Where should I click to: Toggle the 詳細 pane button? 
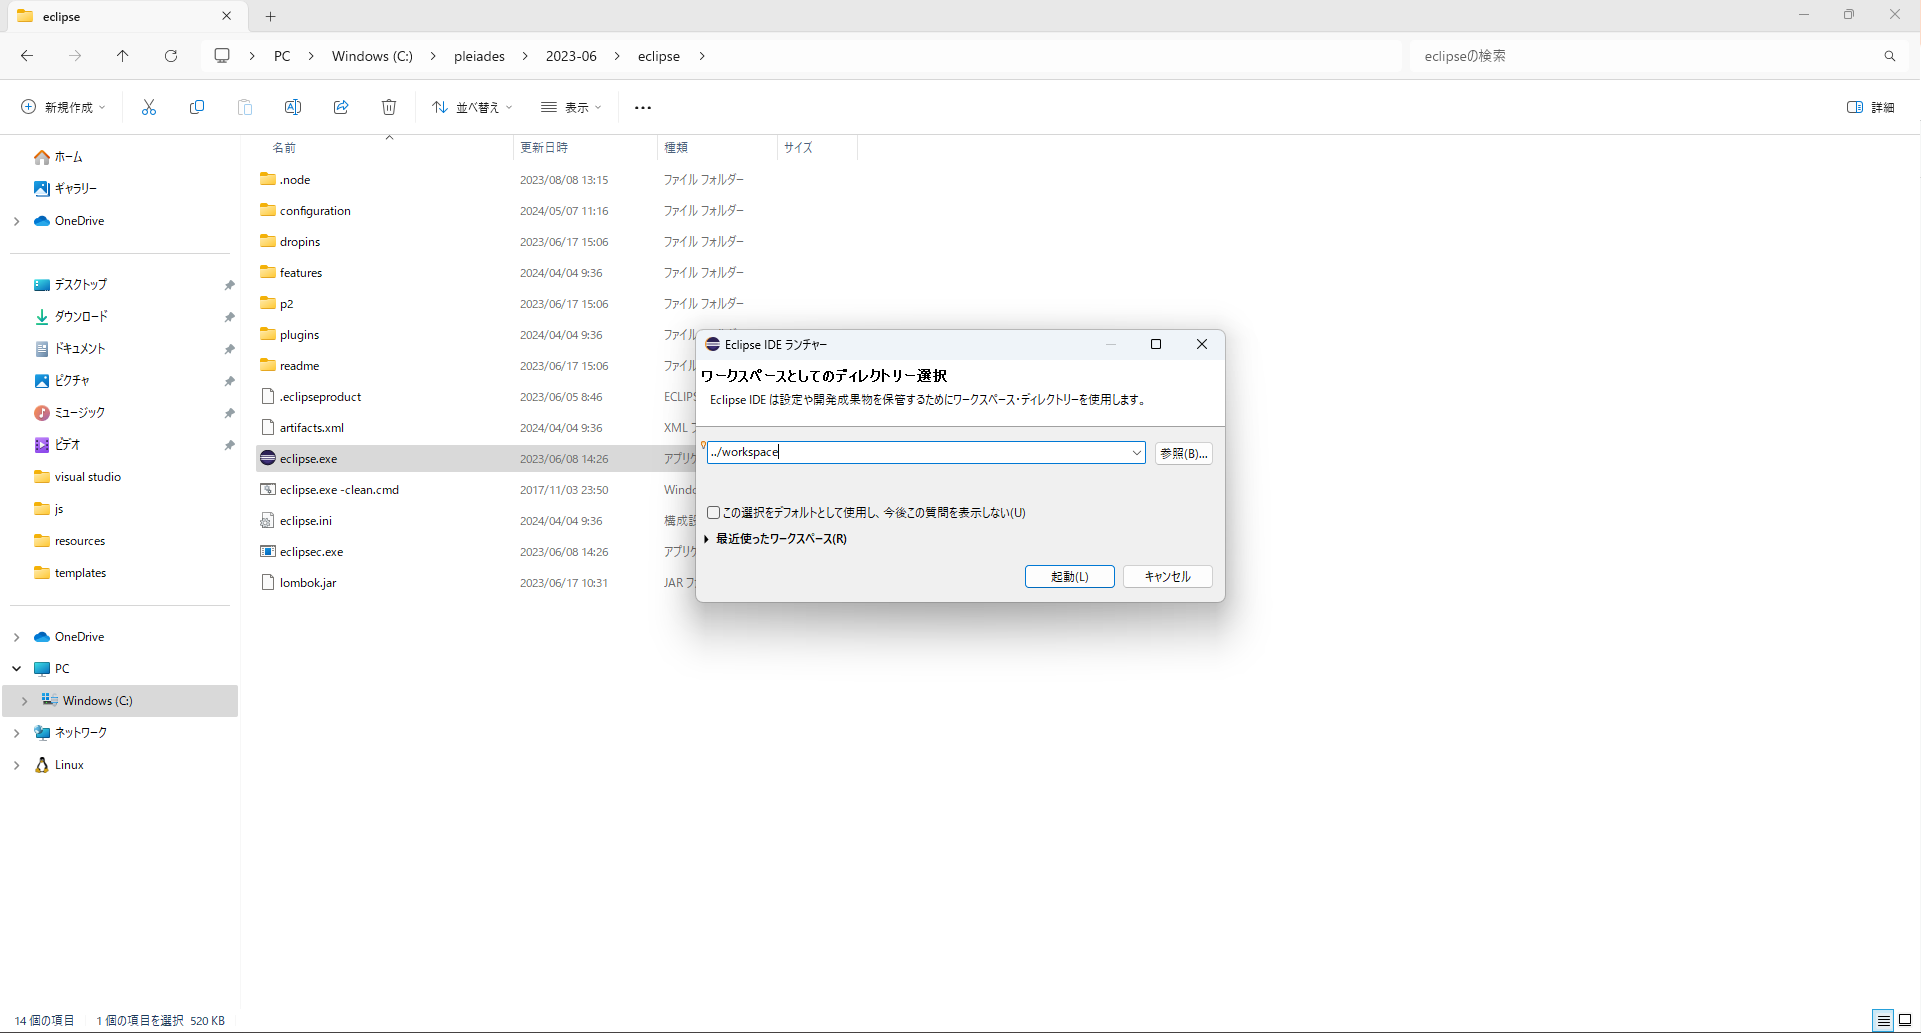pyautogui.click(x=1871, y=107)
